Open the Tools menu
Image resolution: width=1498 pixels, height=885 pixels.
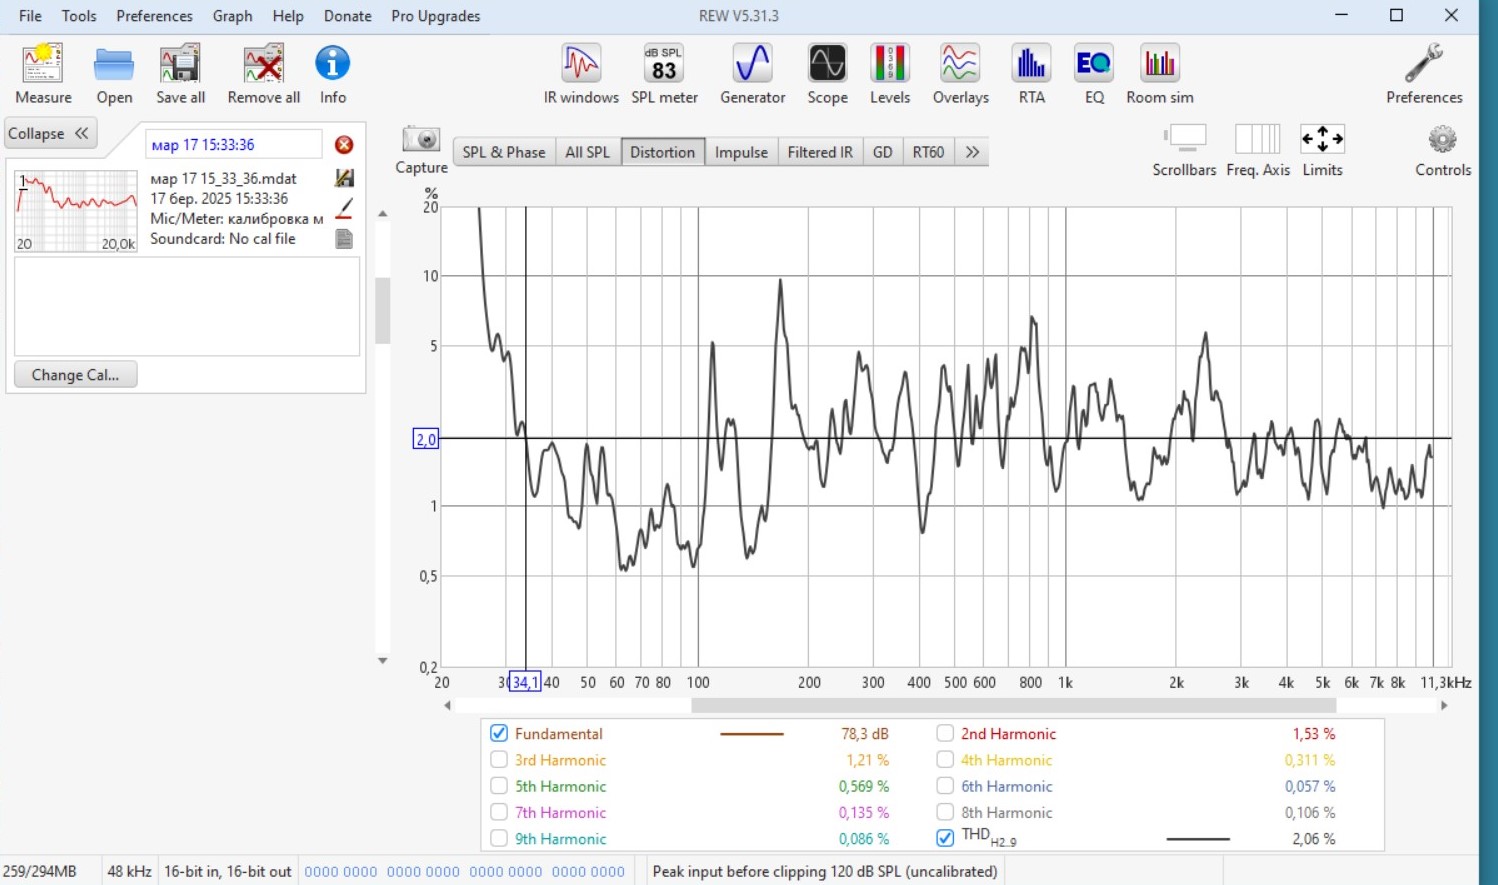79,16
